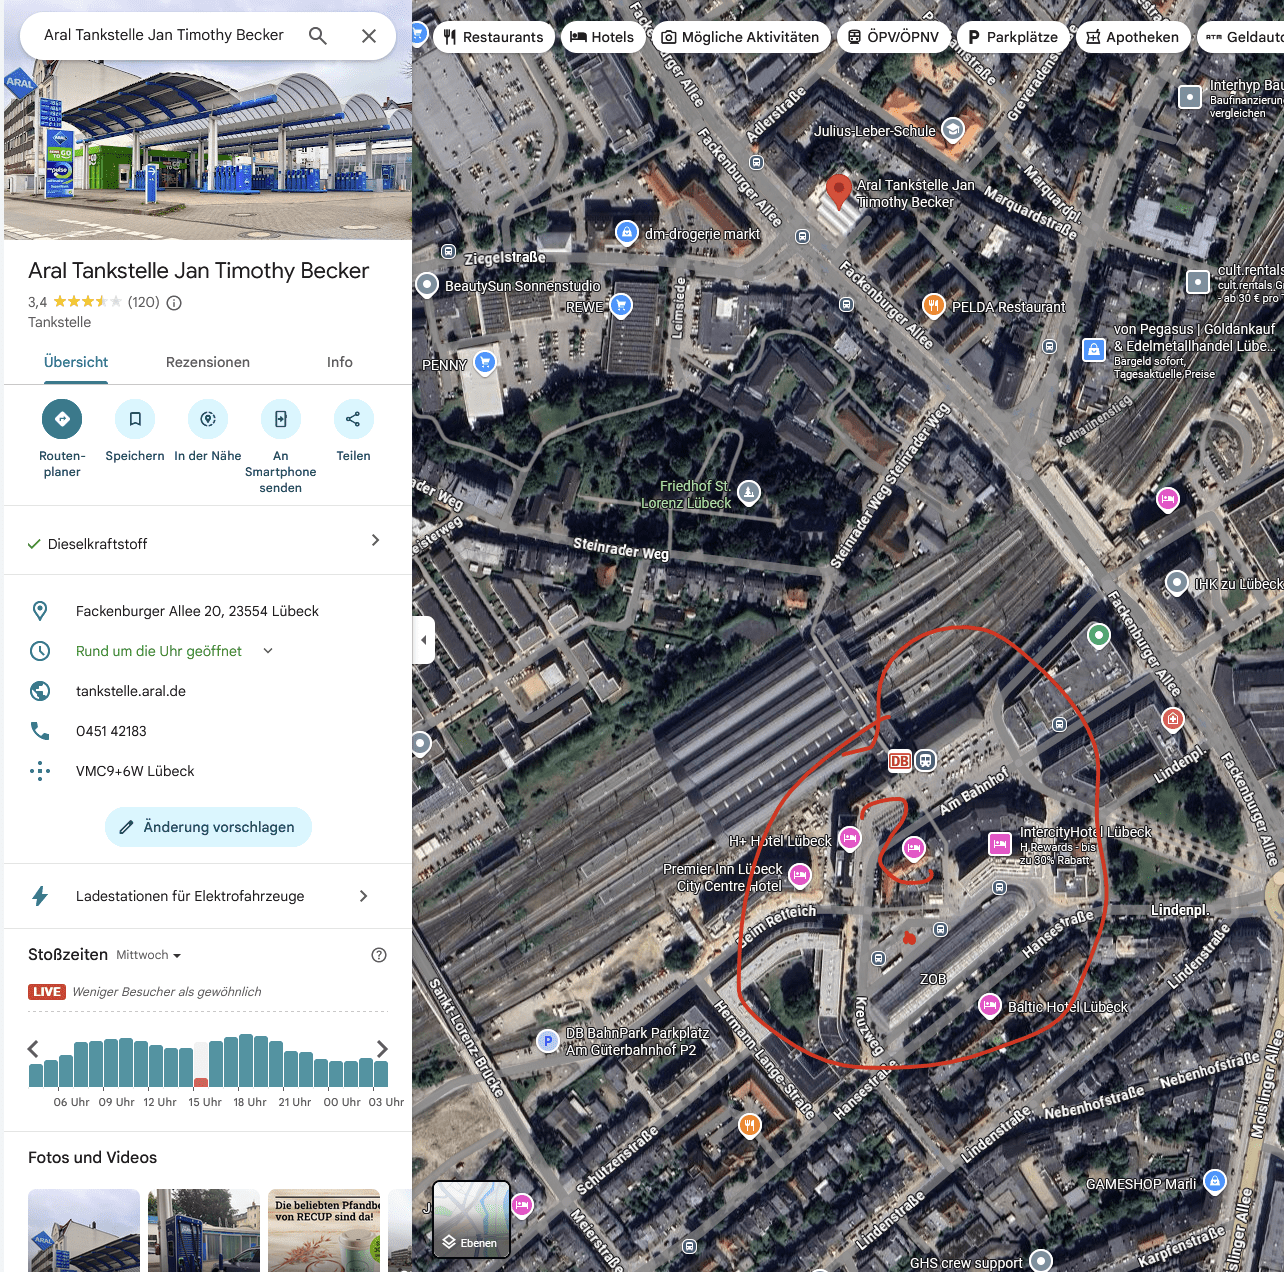Click the PENNY shopping cart marker
Screen dimensions: 1284x1272
[485, 363]
